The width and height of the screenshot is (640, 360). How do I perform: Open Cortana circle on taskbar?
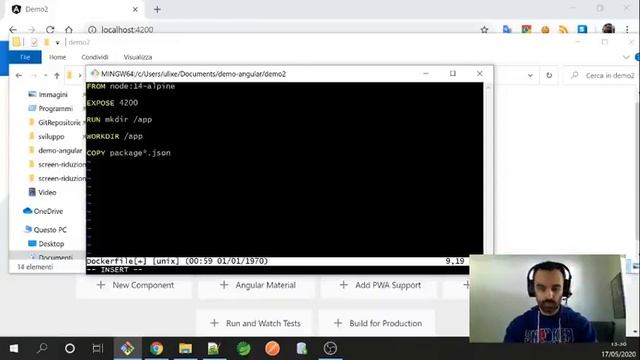(70, 349)
